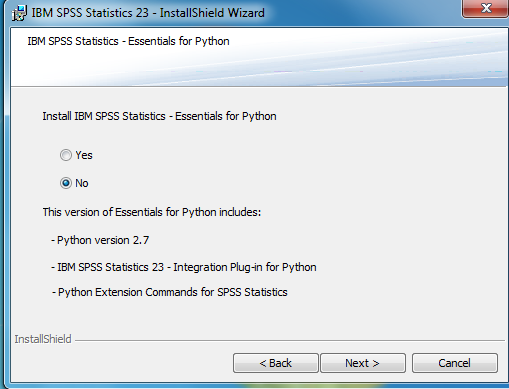The image size is (509, 389).
Task: Close the InstallShield Wizard window
Action: pyautogui.click(x=486, y=8)
